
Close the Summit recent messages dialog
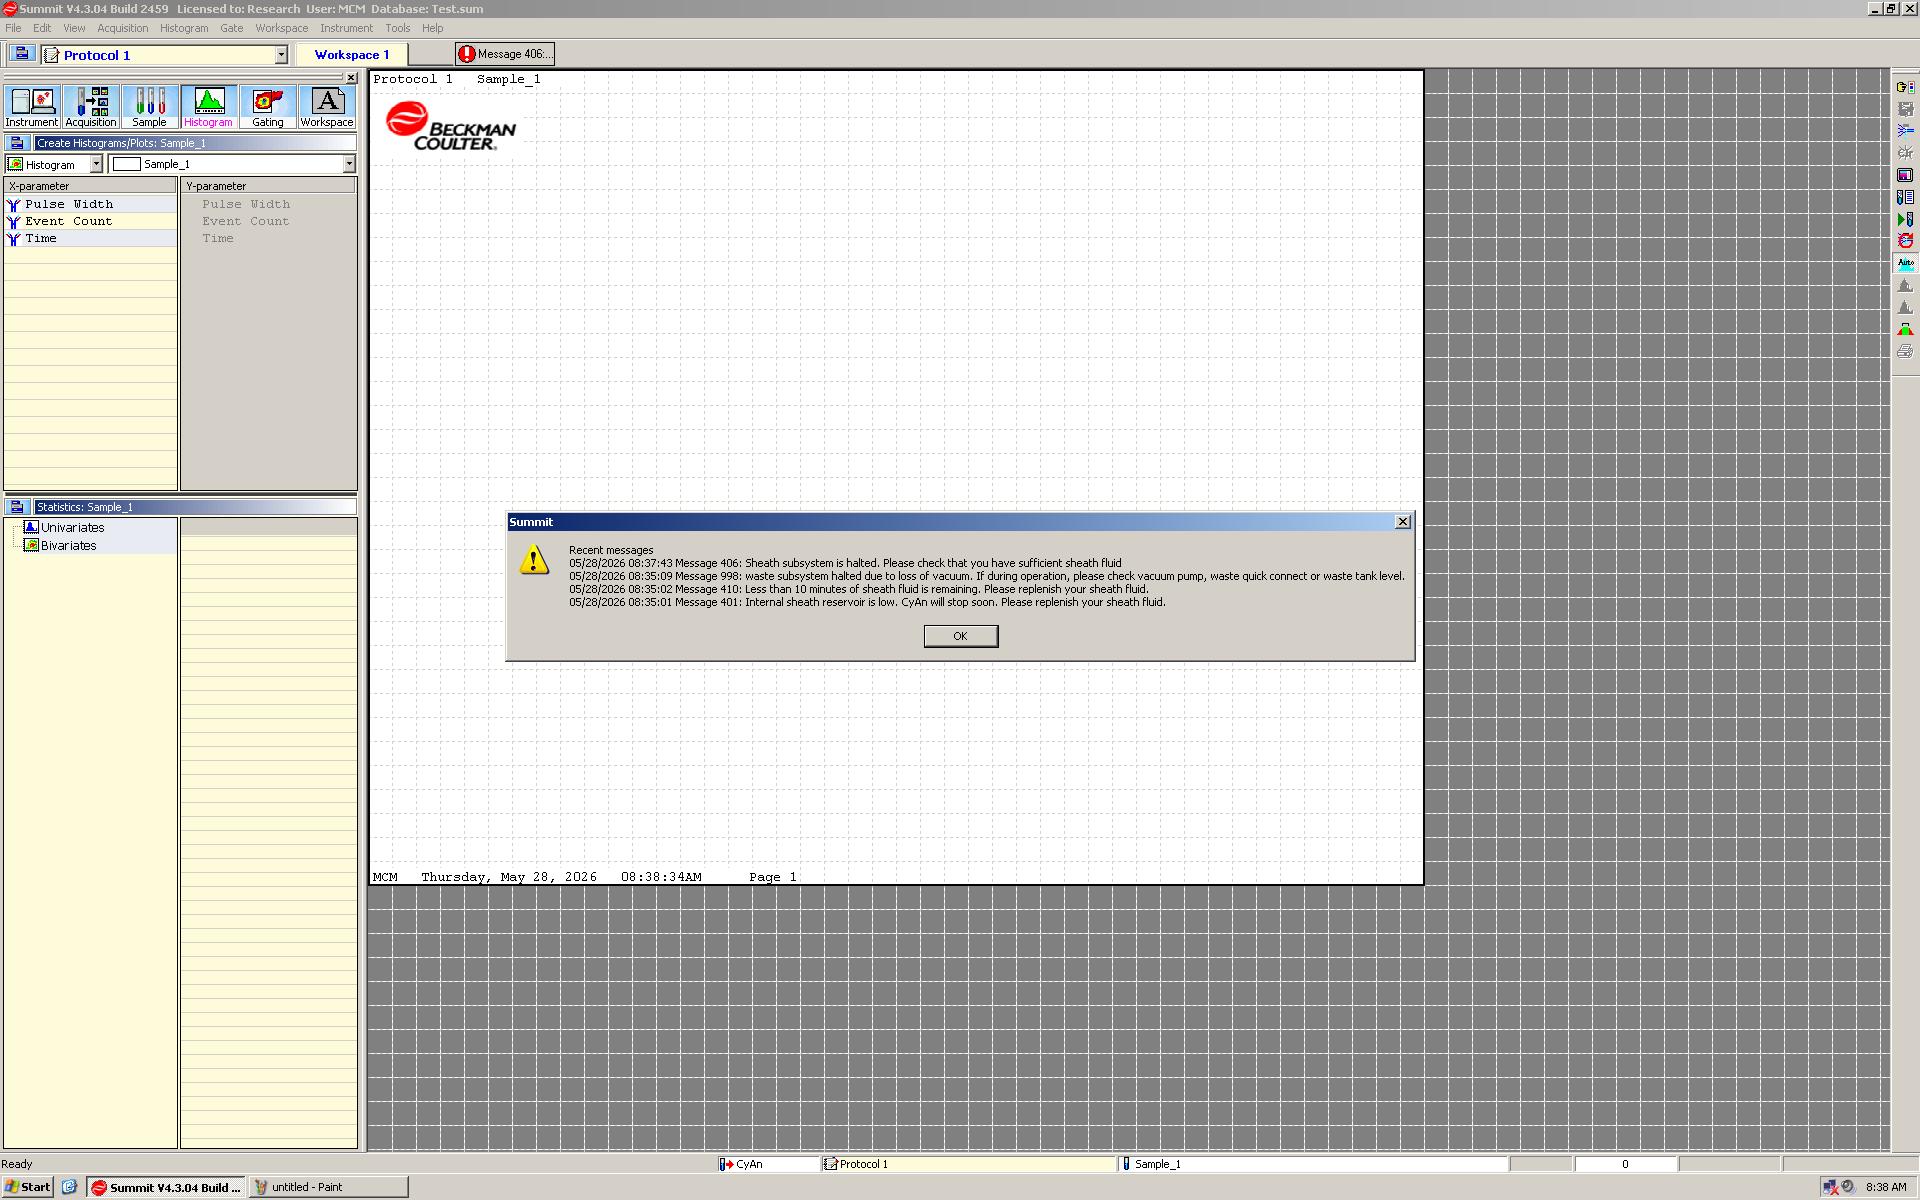(1403, 522)
